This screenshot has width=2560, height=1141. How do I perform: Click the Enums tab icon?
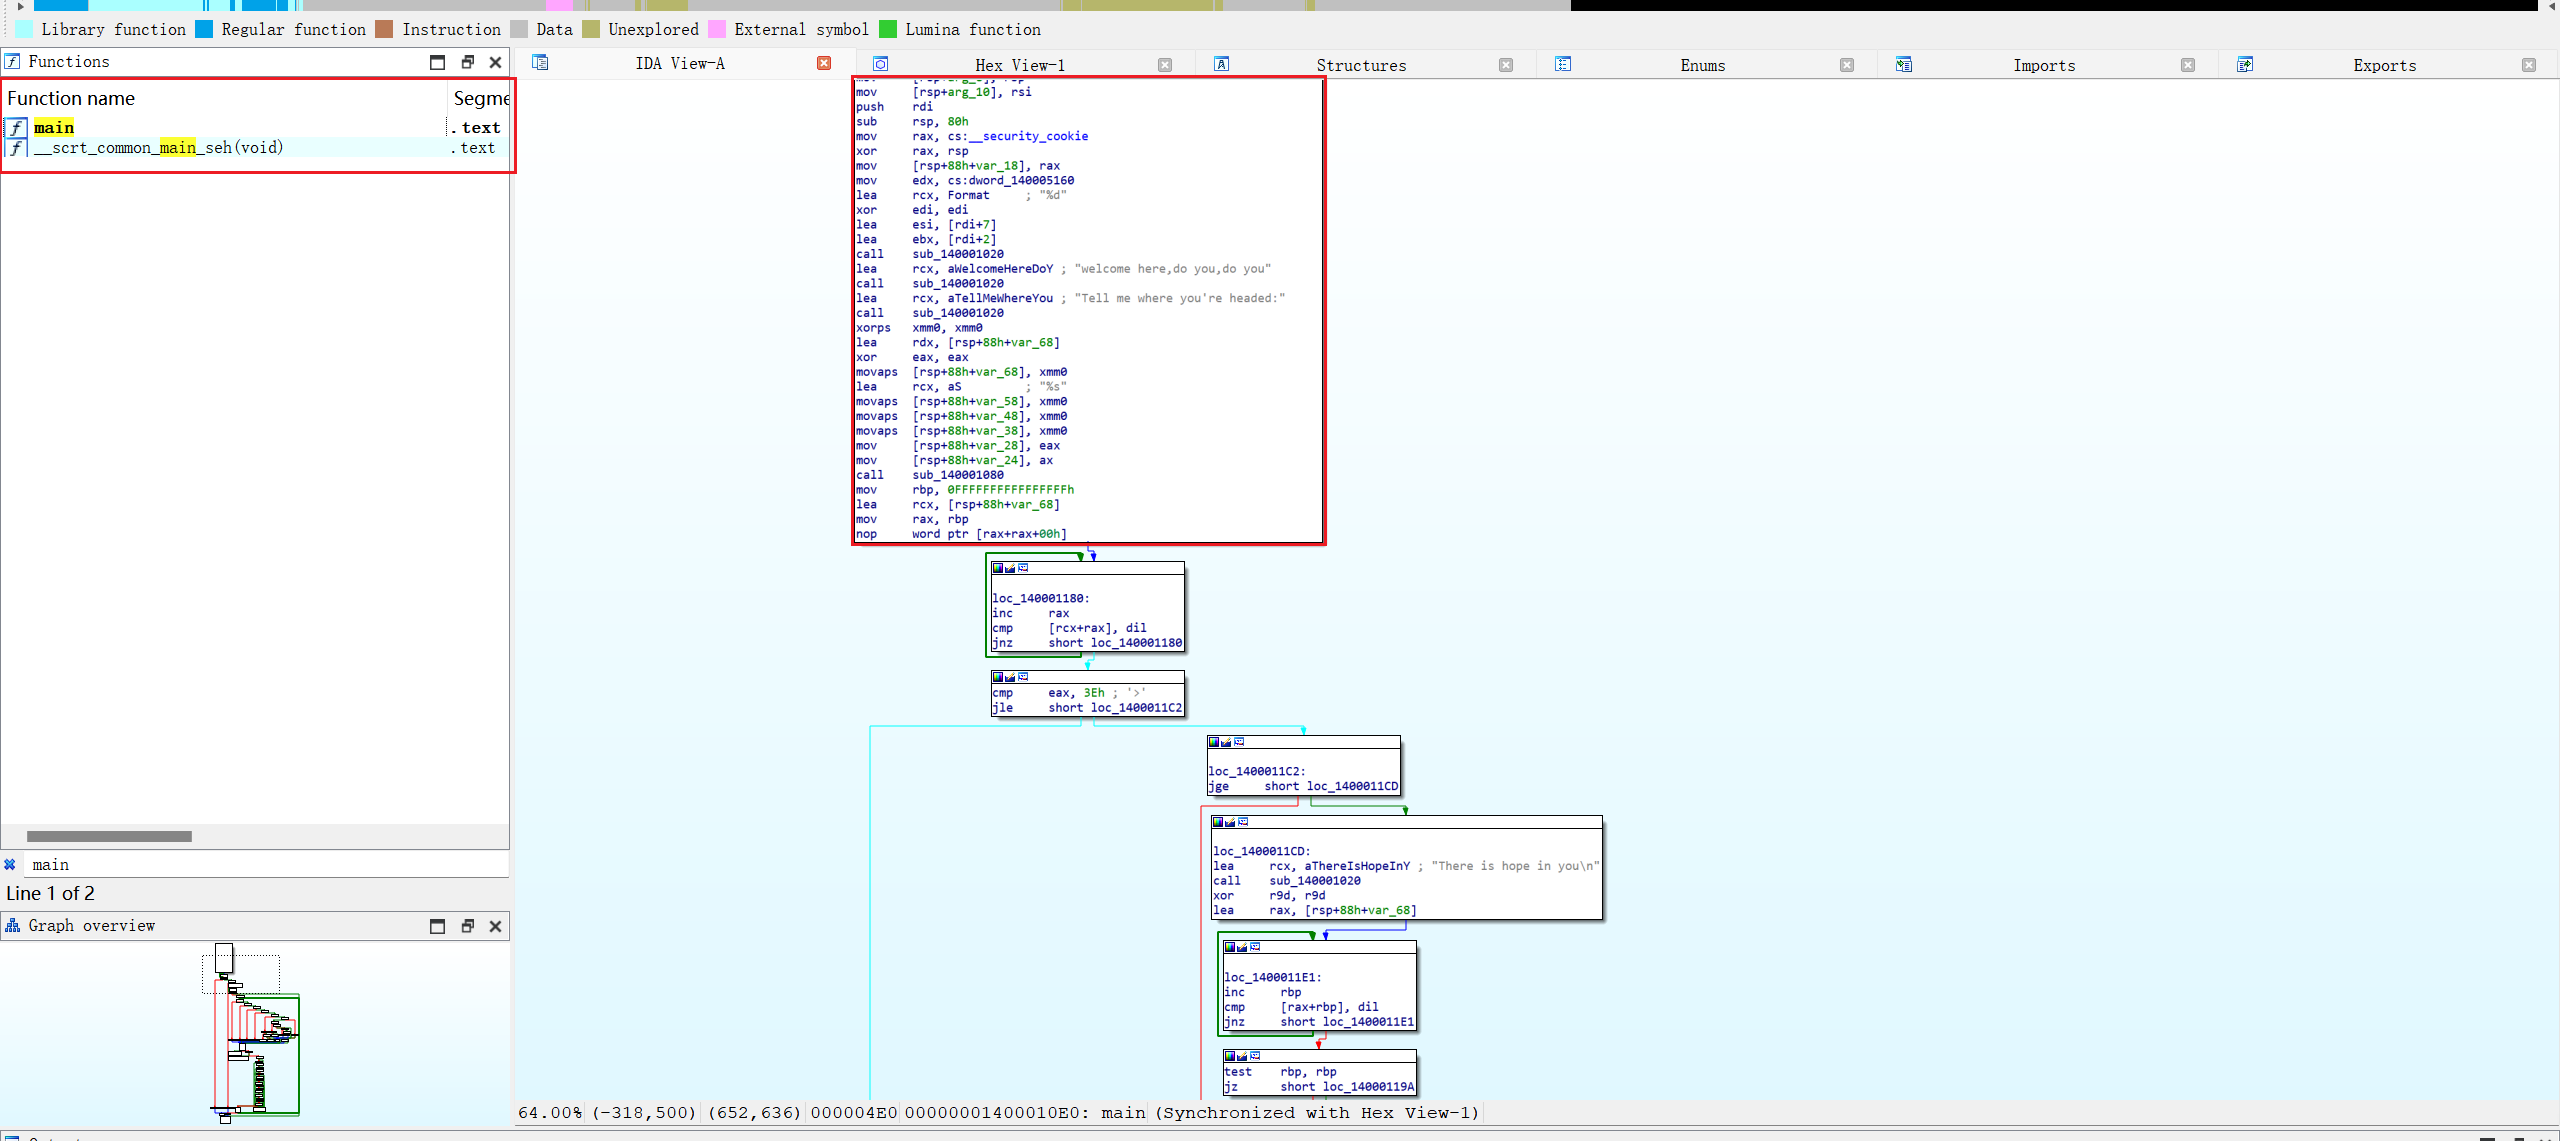pyautogui.click(x=1563, y=64)
